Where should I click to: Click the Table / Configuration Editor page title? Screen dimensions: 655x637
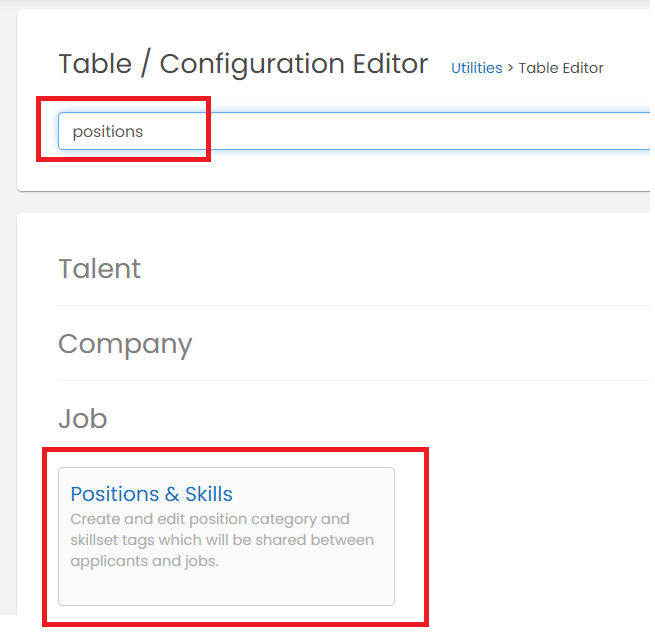(243, 64)
